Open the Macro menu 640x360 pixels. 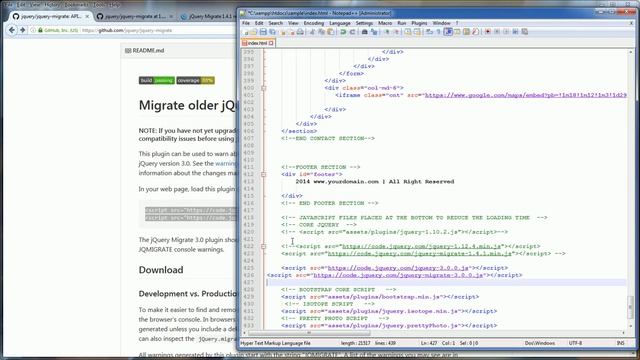(385, 23)
